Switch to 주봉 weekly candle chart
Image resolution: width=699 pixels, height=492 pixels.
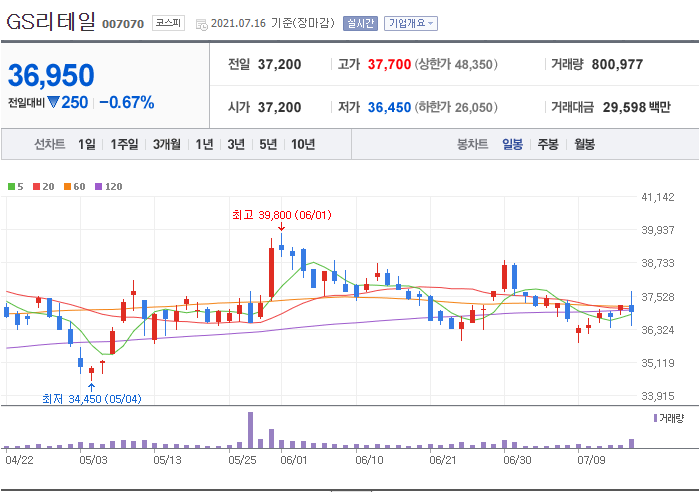pyautogui.click(x=548, y=144)
